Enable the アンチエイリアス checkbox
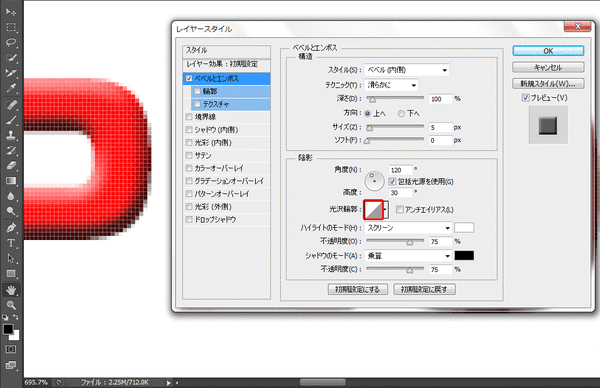600x388 pixels. tap(400, 209)
